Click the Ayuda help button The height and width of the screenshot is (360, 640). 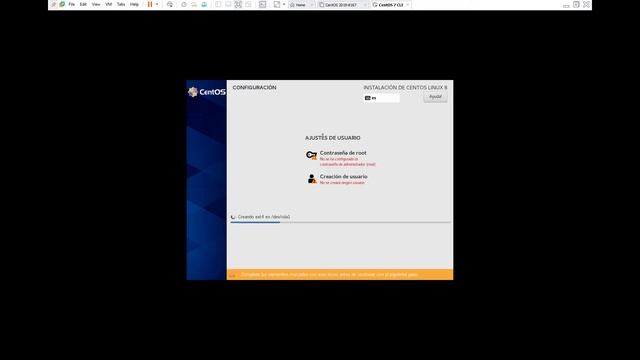pyautogui.click(x=435, y=97)
